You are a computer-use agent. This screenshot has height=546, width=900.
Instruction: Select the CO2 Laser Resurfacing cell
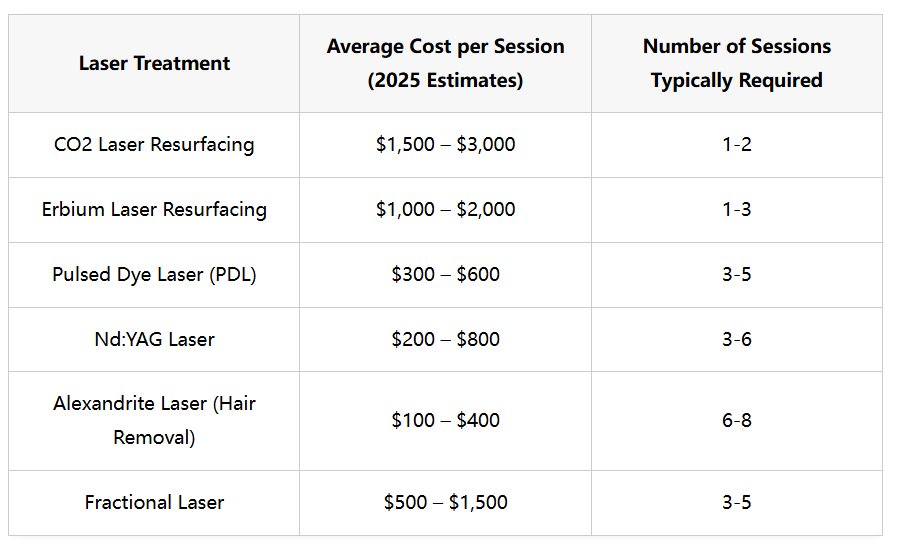pos(154,144)
